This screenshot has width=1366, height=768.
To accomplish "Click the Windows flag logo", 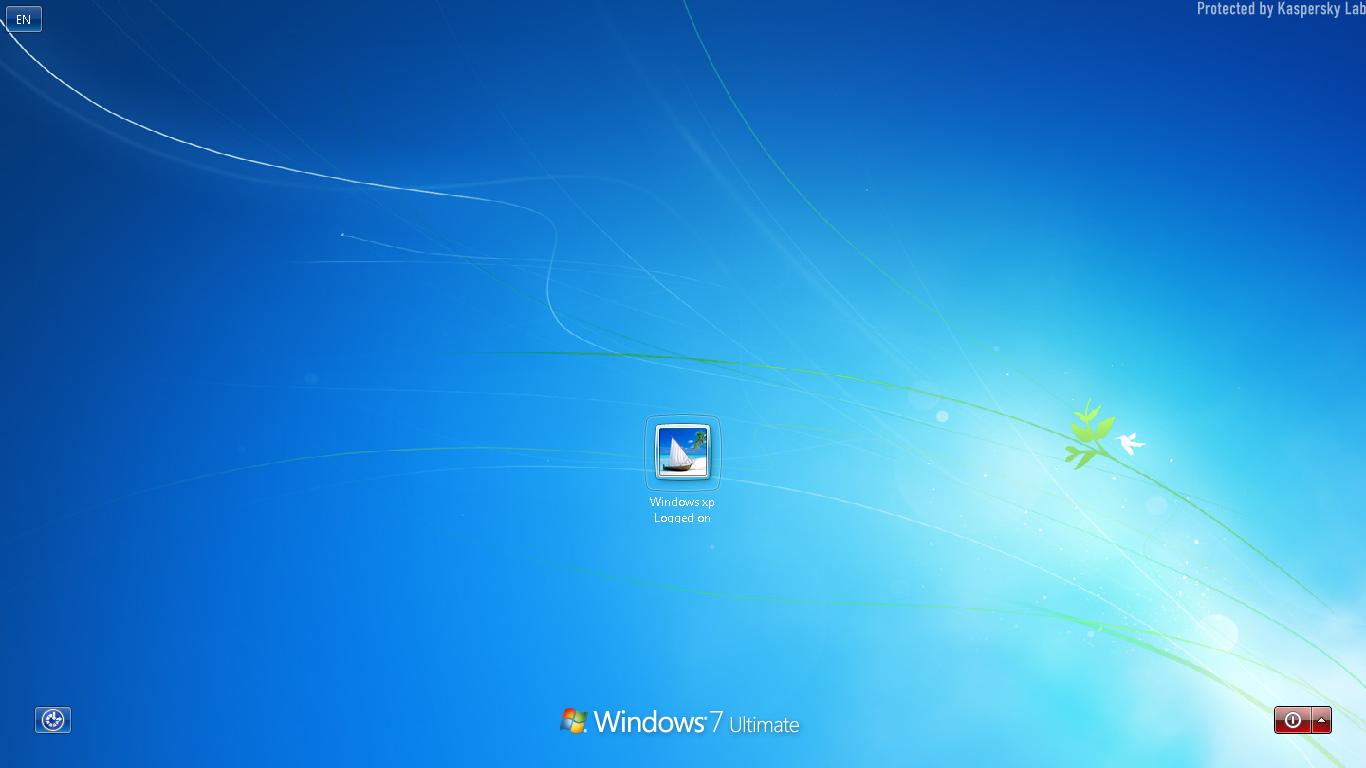I will pos(573,719).
